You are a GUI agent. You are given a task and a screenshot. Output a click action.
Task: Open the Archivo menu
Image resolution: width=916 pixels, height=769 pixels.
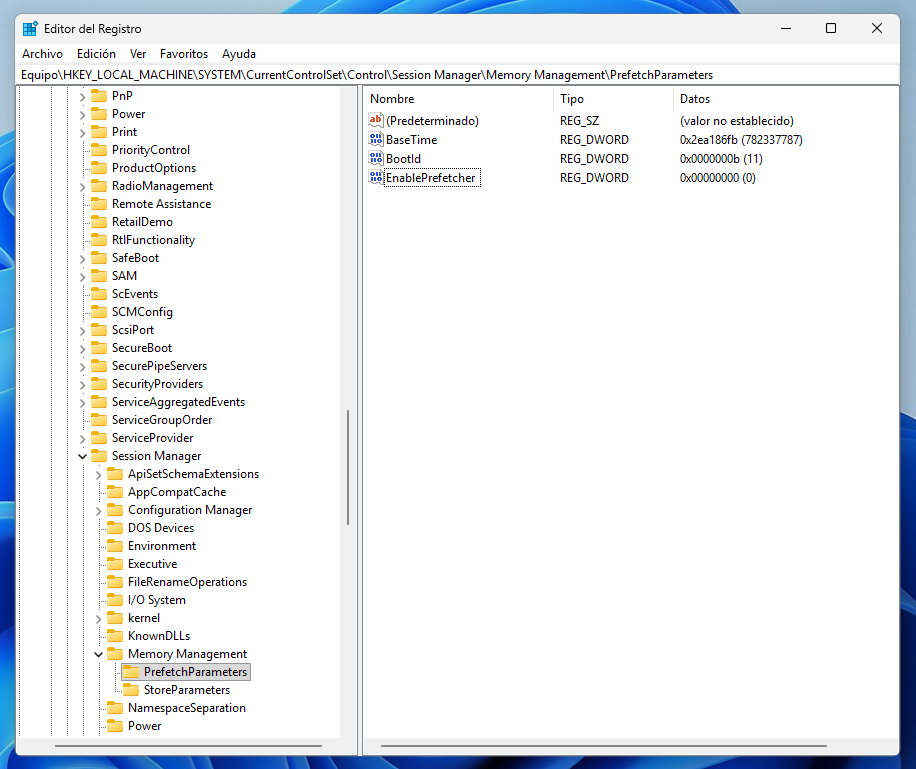click(x=42, y=54)
